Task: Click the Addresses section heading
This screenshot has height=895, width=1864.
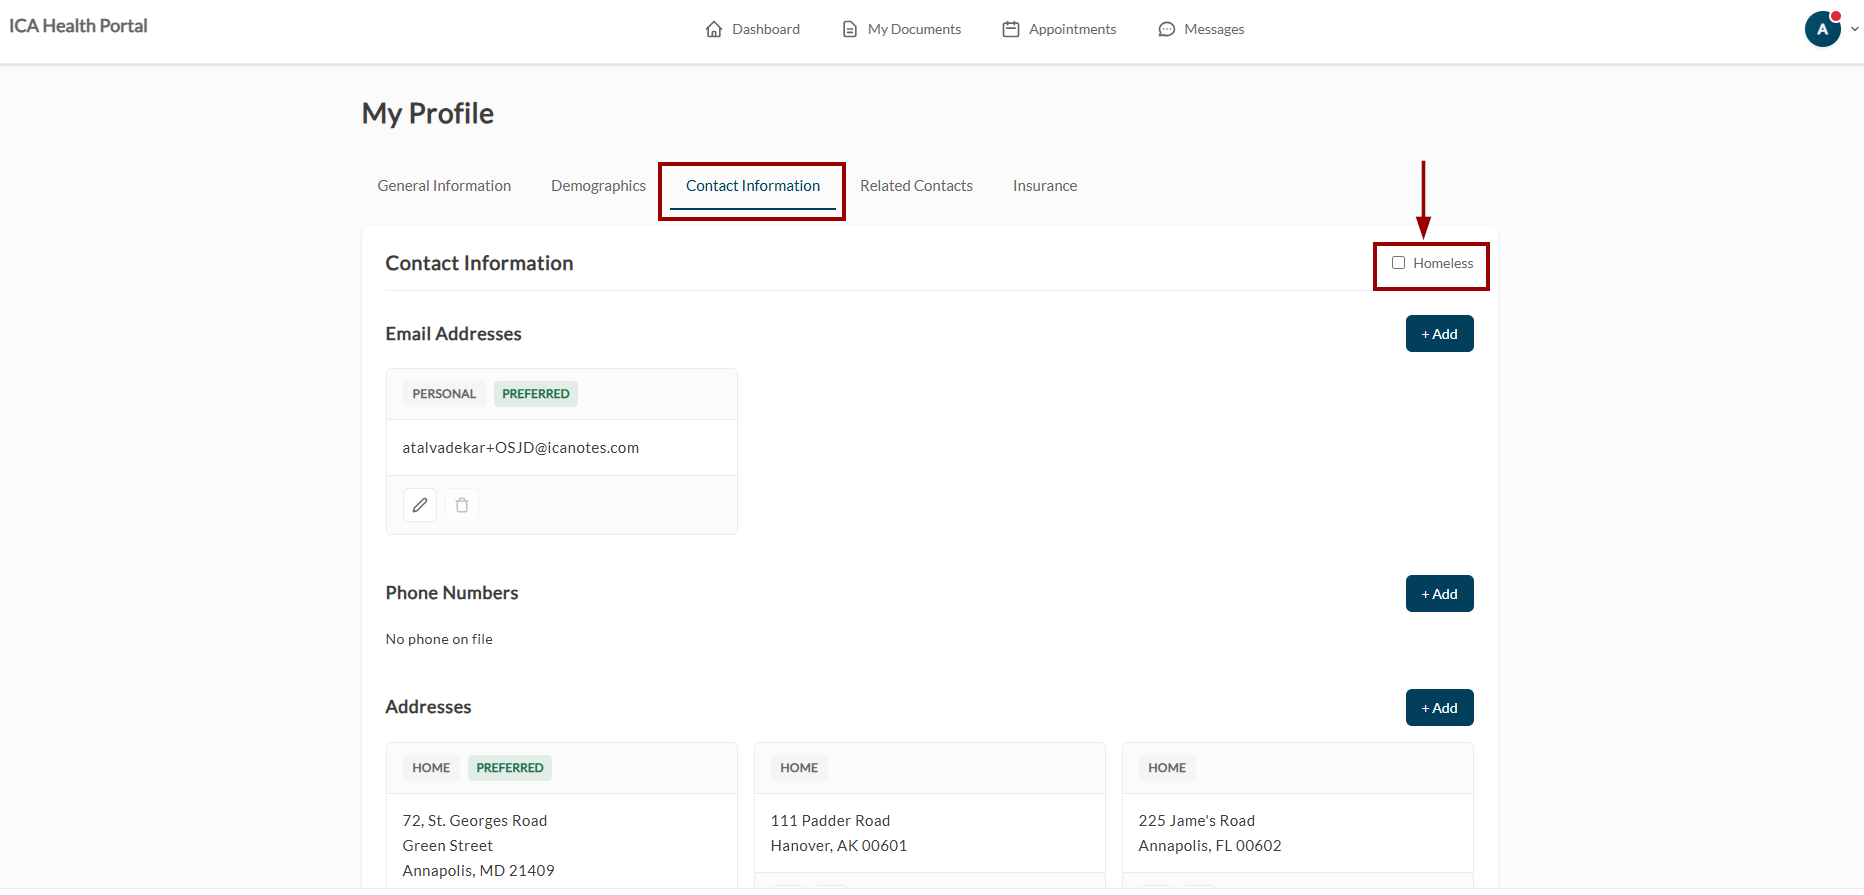Action: click(428, 707)
